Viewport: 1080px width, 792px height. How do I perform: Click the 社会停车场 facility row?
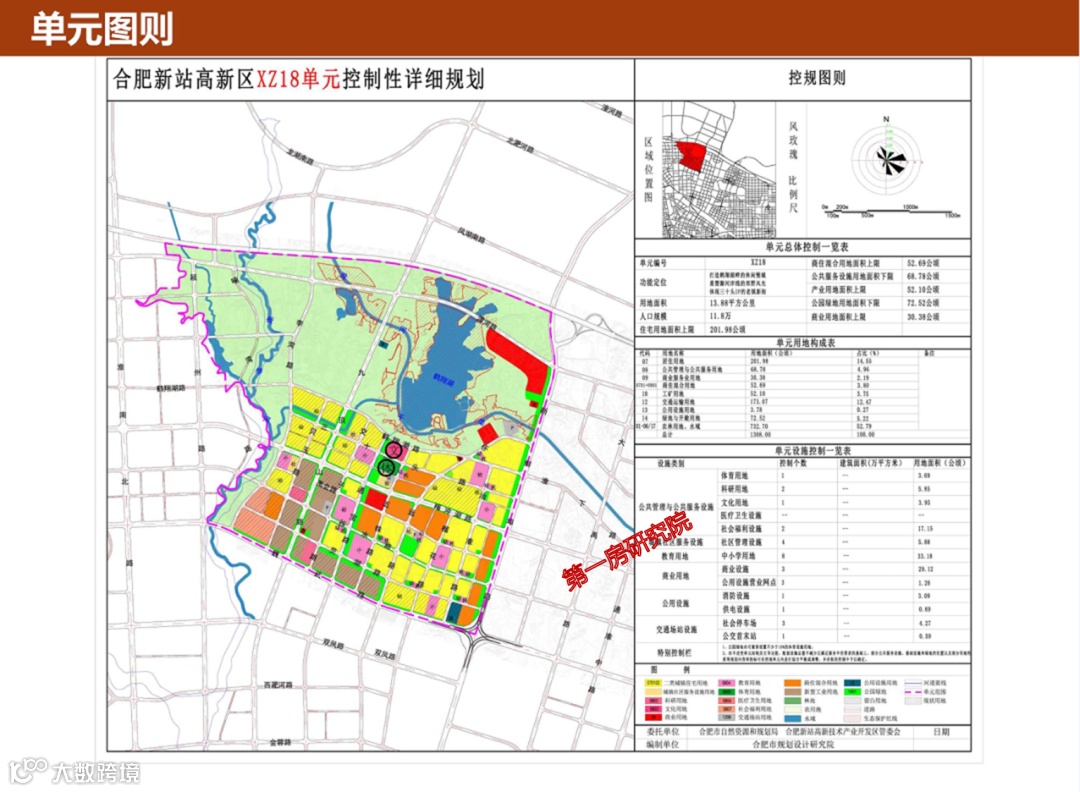click(845, 623)
